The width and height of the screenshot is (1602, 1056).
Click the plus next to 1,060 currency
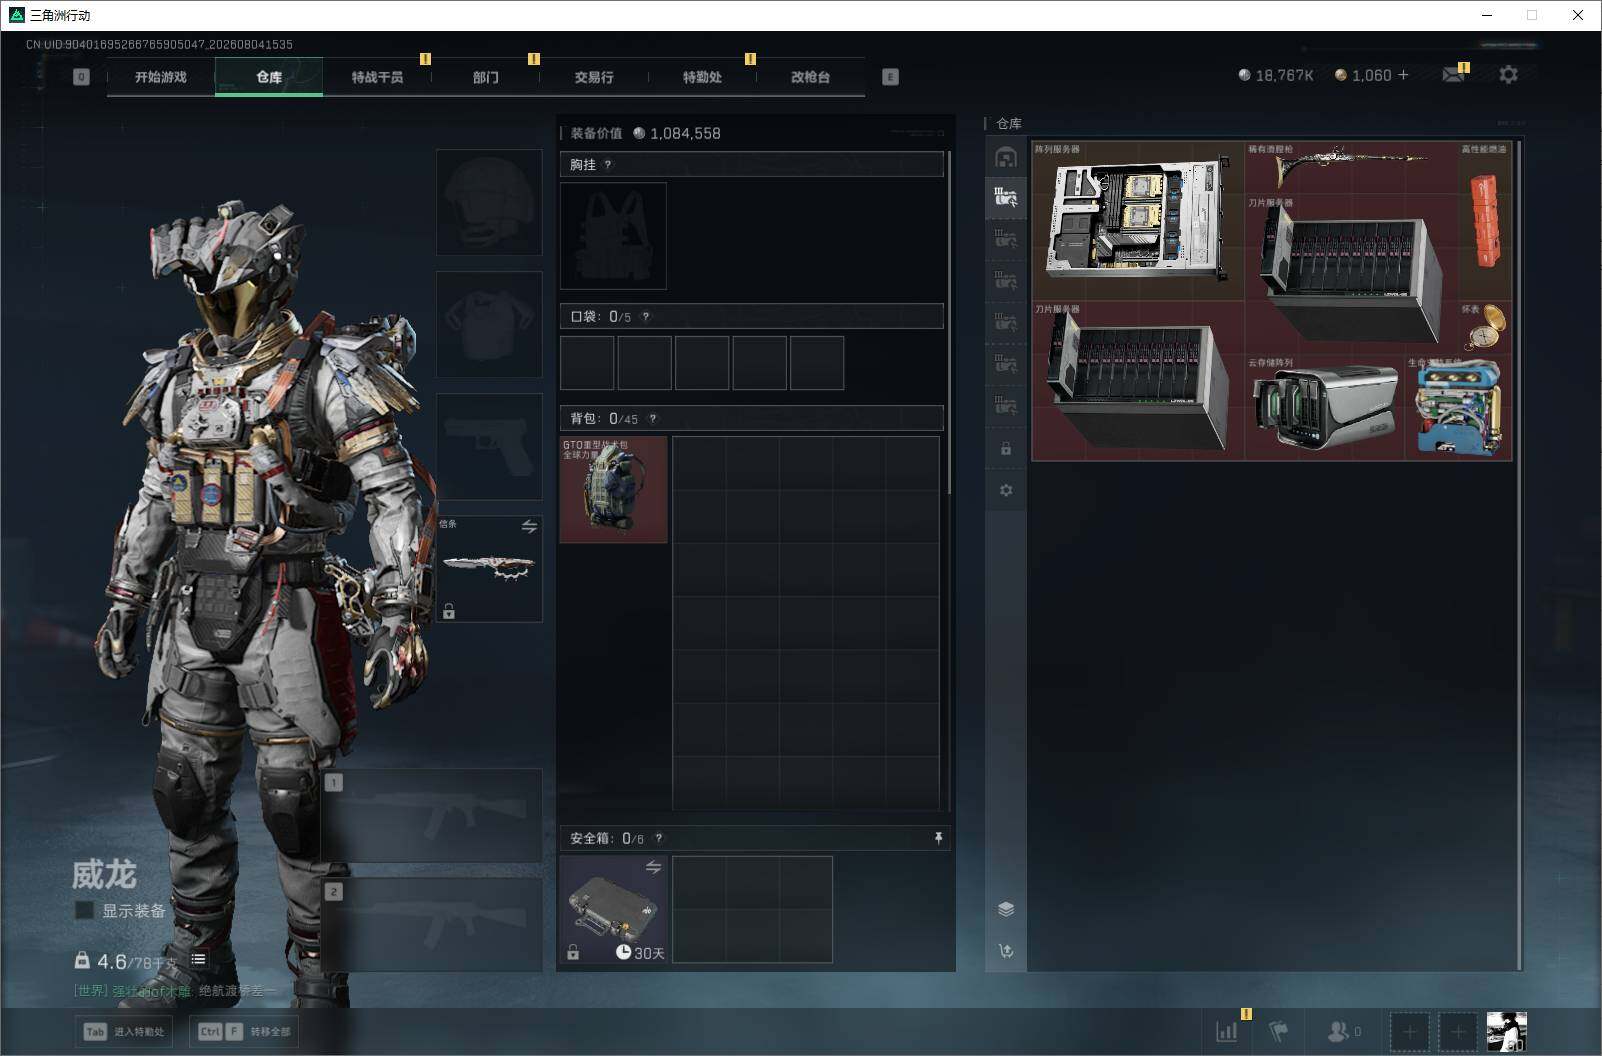(1403, 75)
